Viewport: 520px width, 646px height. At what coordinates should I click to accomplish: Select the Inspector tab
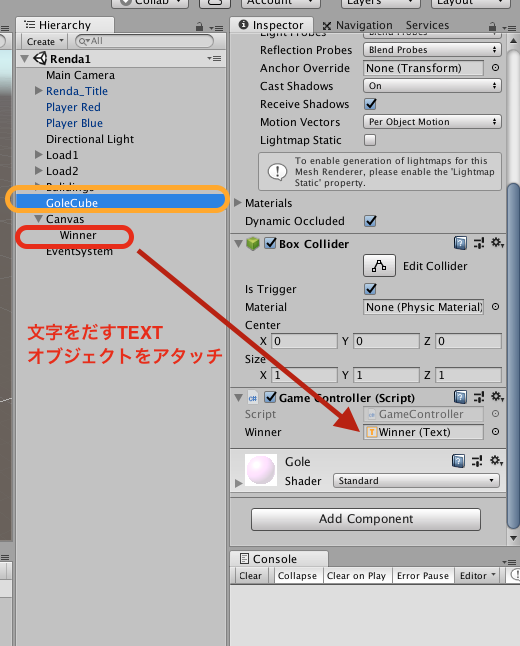[272, 25]
